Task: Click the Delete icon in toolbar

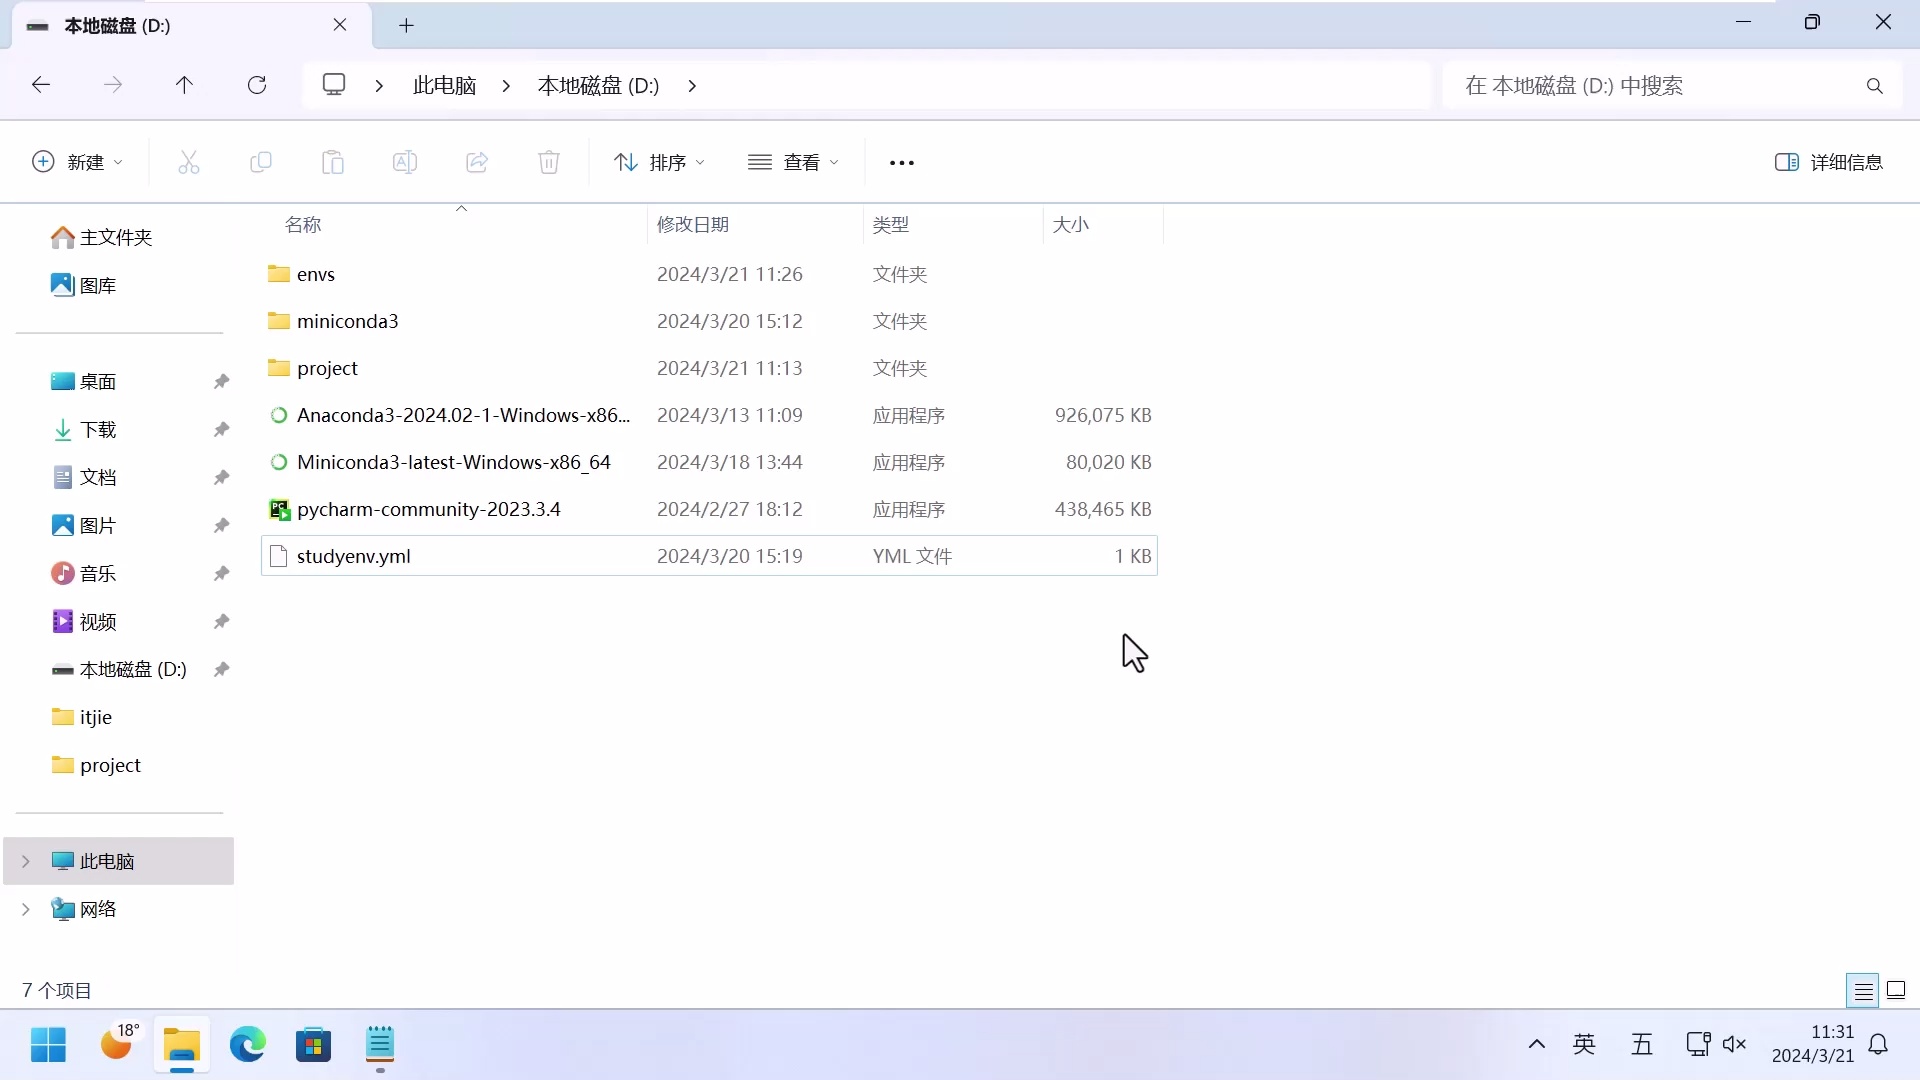Action: pyautogui.click(x=549, y=162)
